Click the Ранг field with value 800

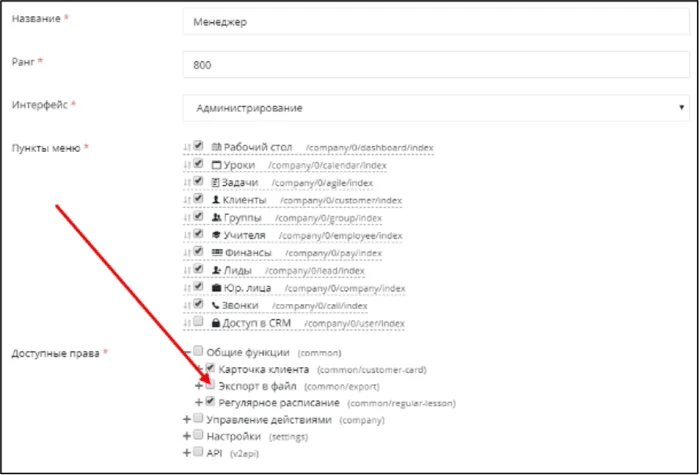(436, 65)
